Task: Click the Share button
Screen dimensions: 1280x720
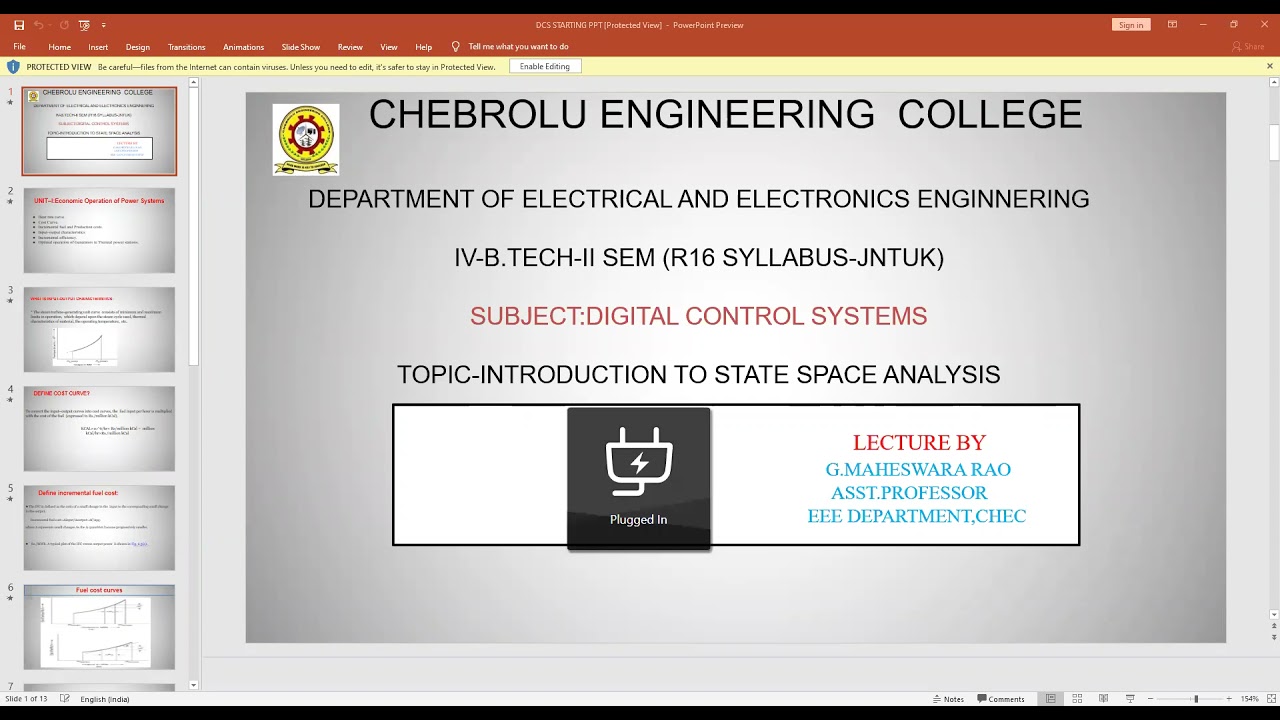Action: [1249, 47]
